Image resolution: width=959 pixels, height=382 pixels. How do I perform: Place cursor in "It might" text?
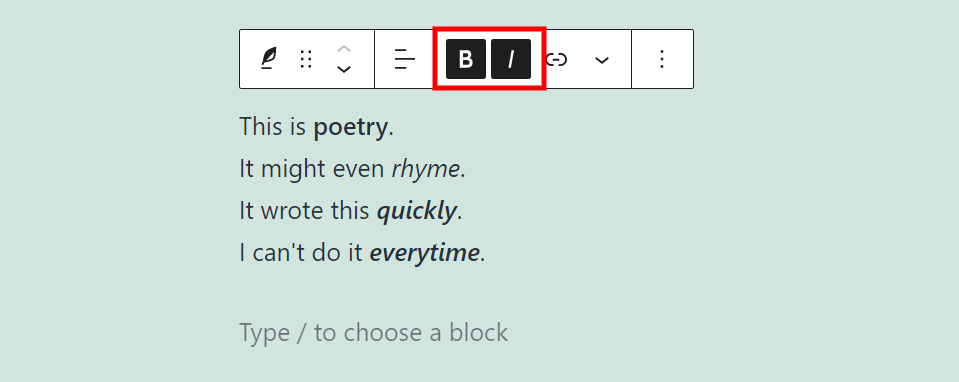[x=283, y=169]
